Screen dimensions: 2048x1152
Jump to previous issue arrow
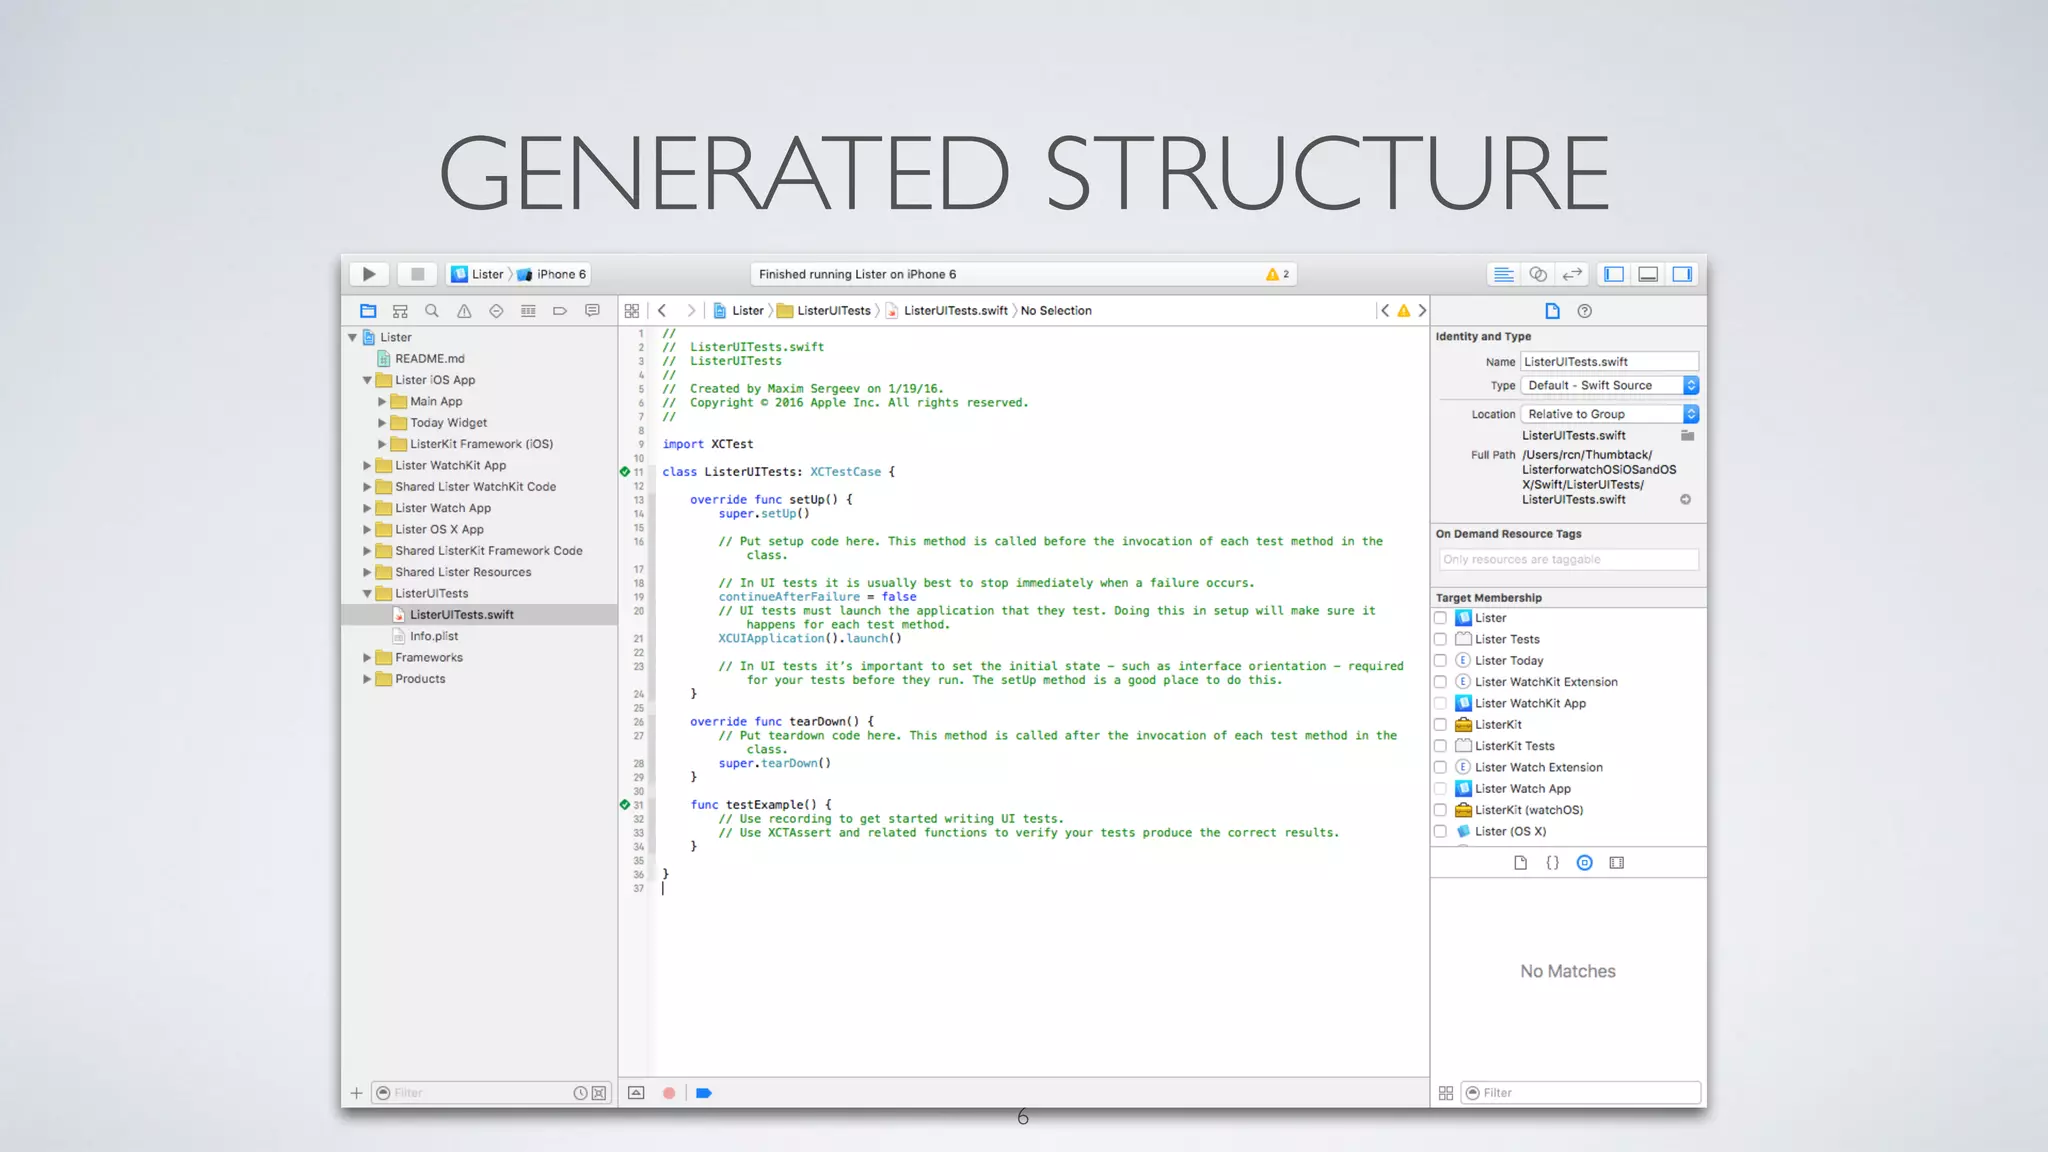tap(1385, 311)
